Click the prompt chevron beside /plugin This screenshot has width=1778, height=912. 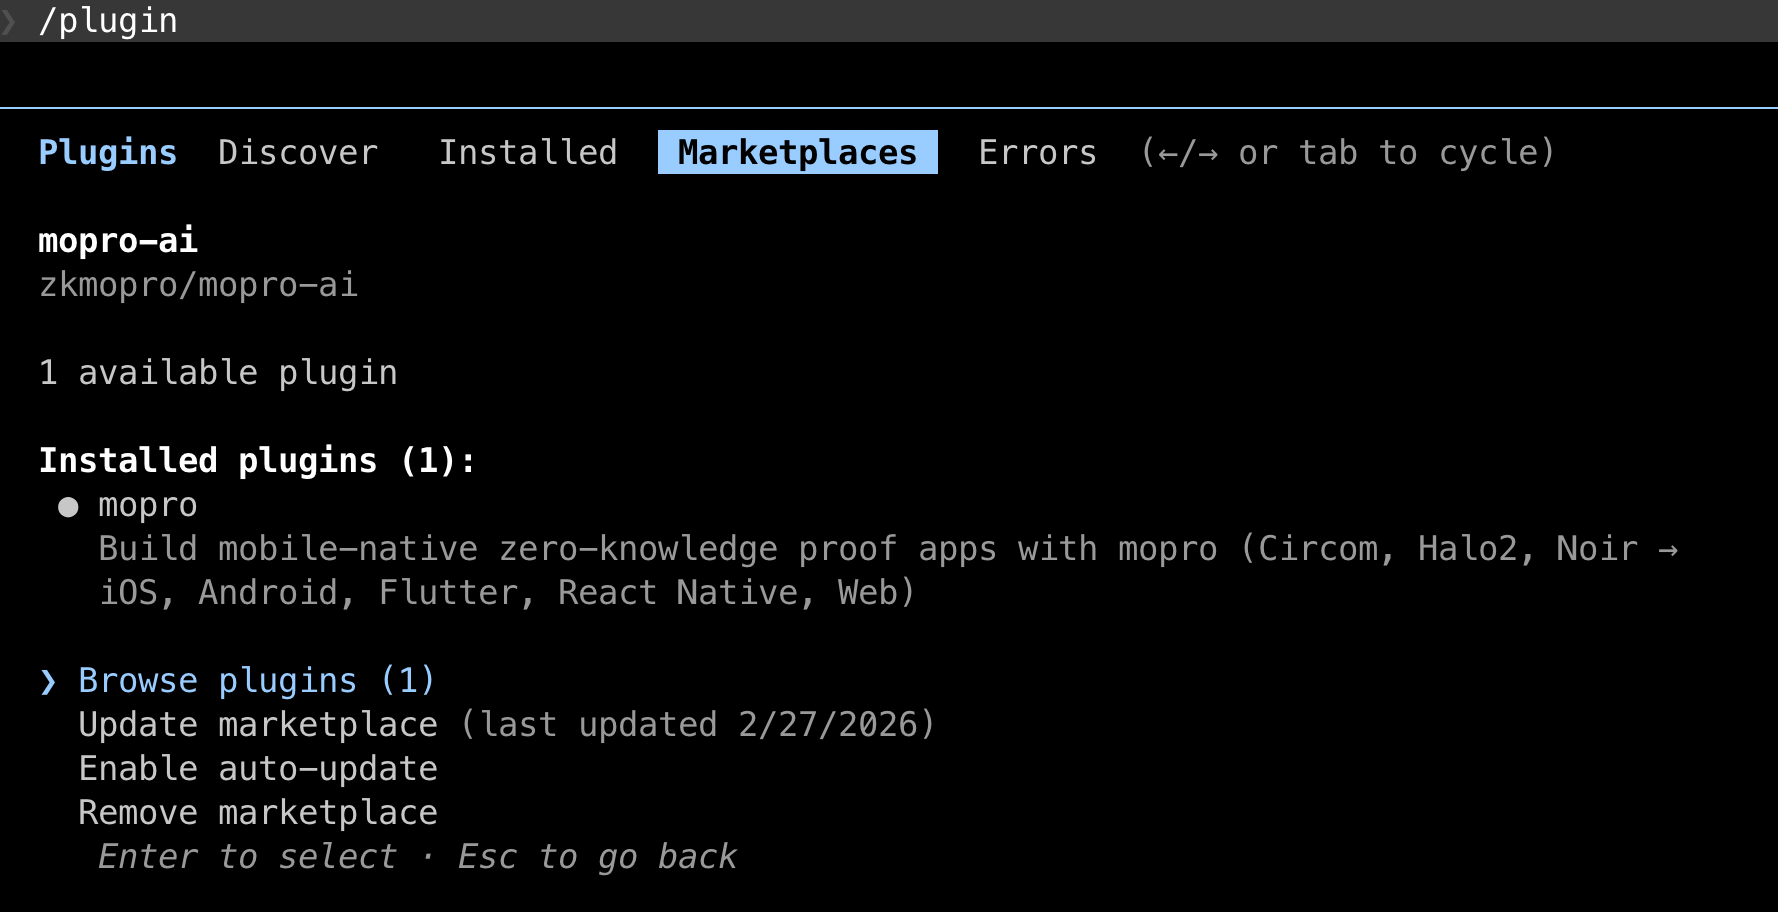10,20
